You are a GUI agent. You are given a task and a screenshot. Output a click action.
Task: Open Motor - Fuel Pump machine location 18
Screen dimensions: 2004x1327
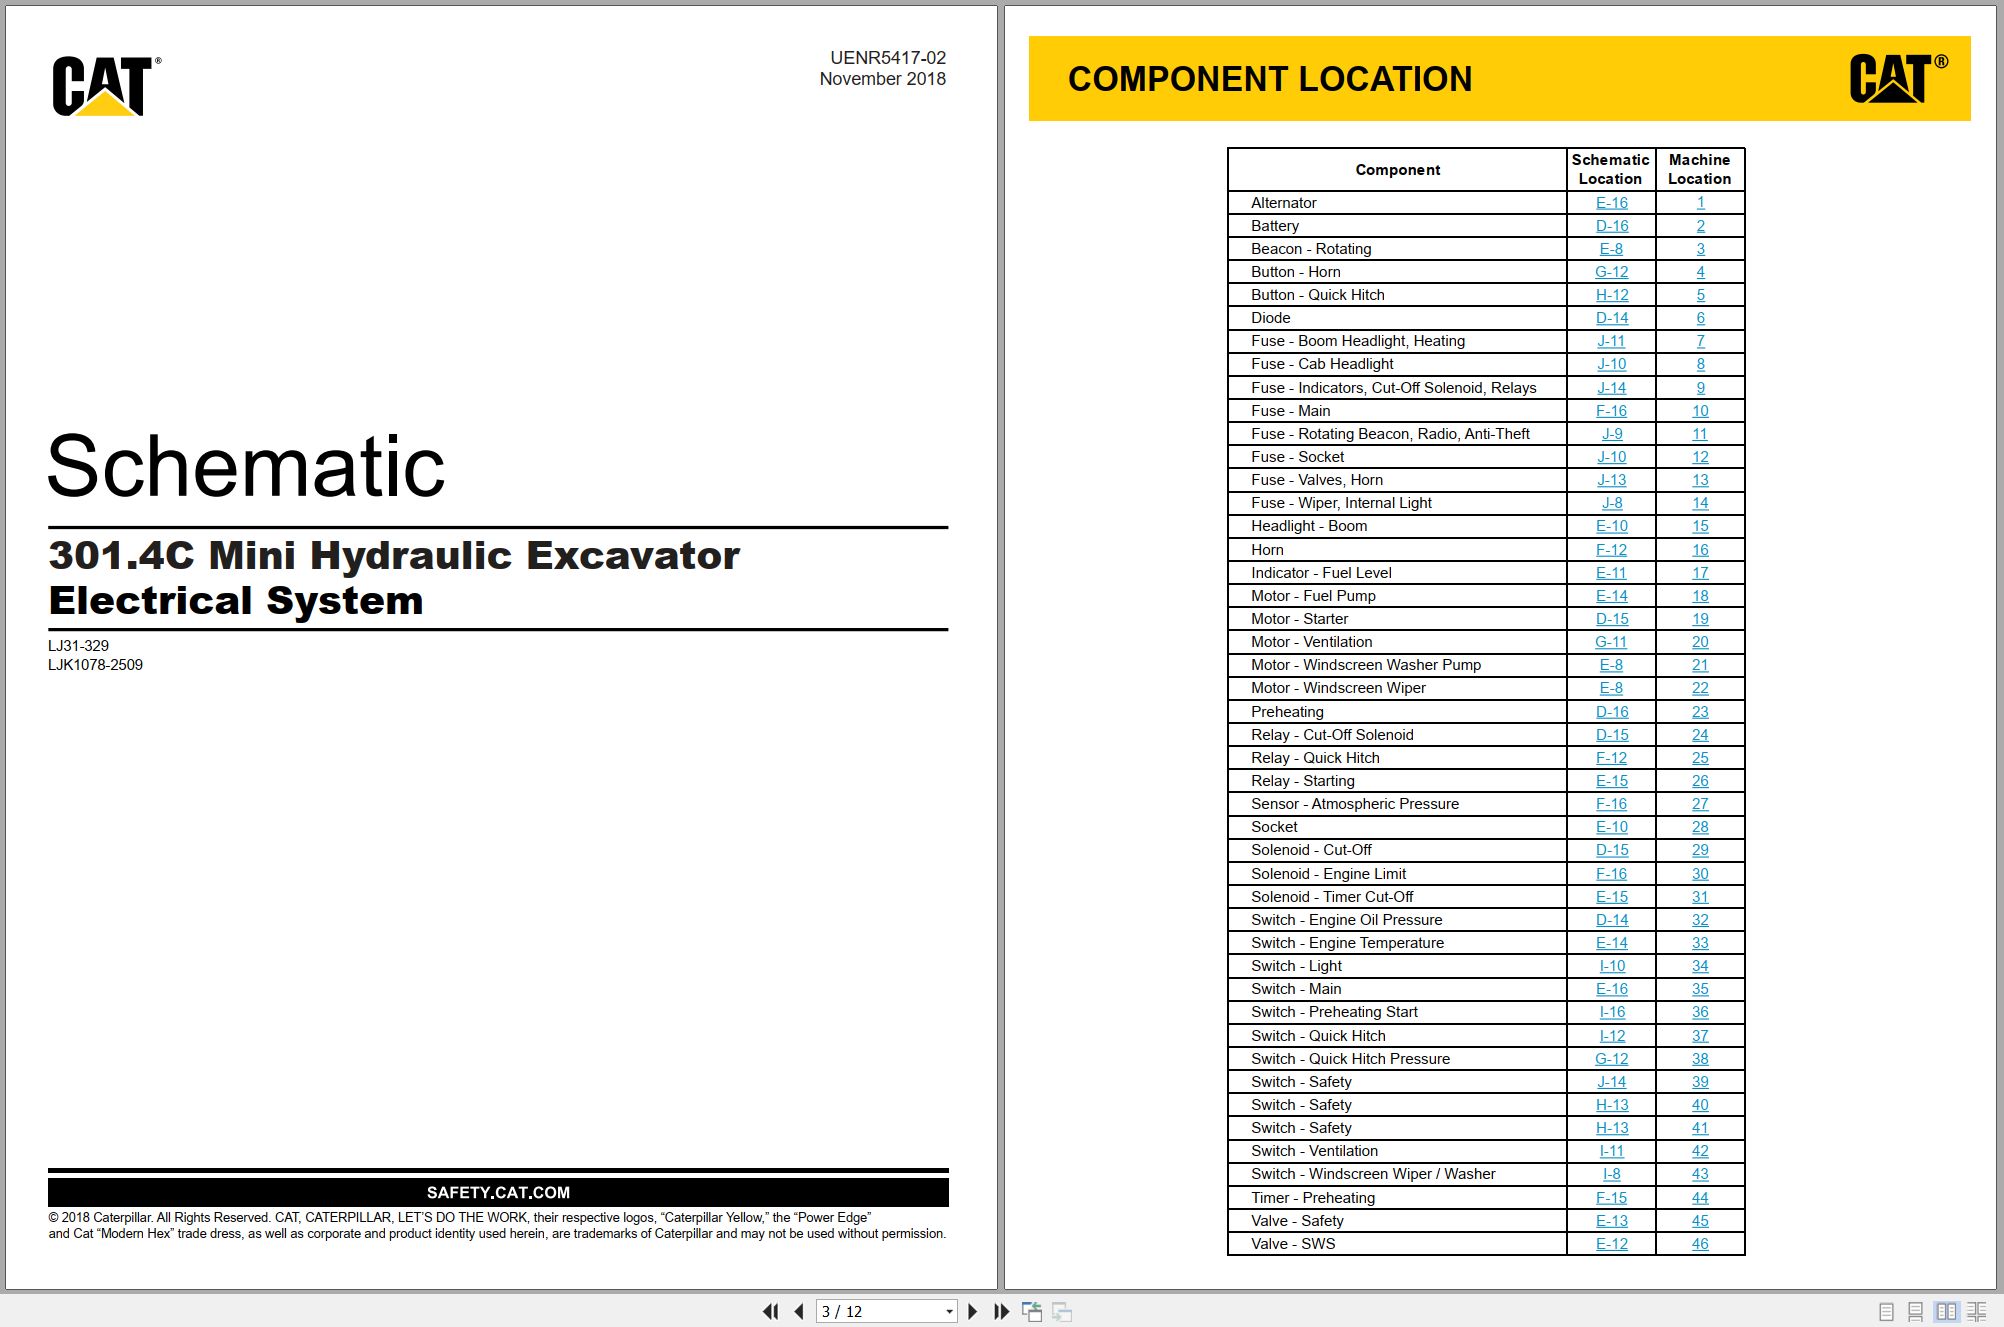(1700, 596)
